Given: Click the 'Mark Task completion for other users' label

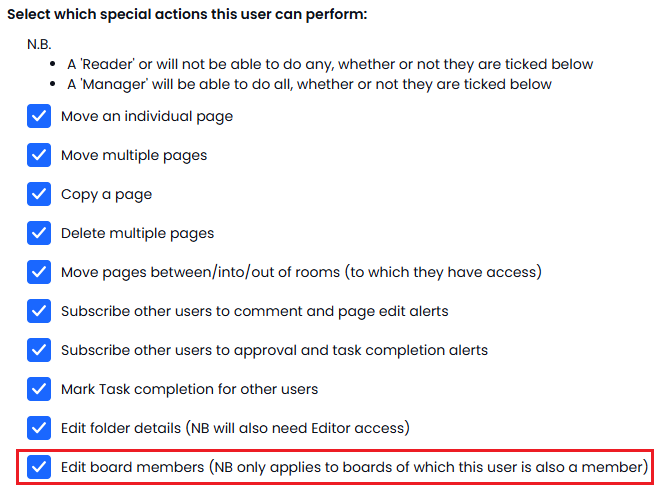Looking at the screenshot, I should [x=190, y=389].
